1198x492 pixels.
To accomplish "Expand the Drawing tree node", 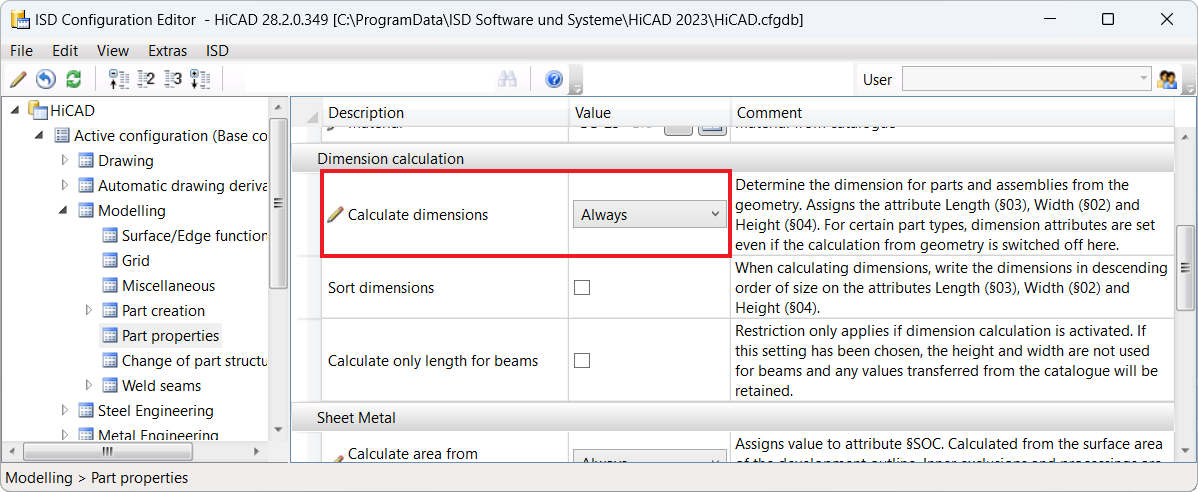I will (x=64, y=160).
